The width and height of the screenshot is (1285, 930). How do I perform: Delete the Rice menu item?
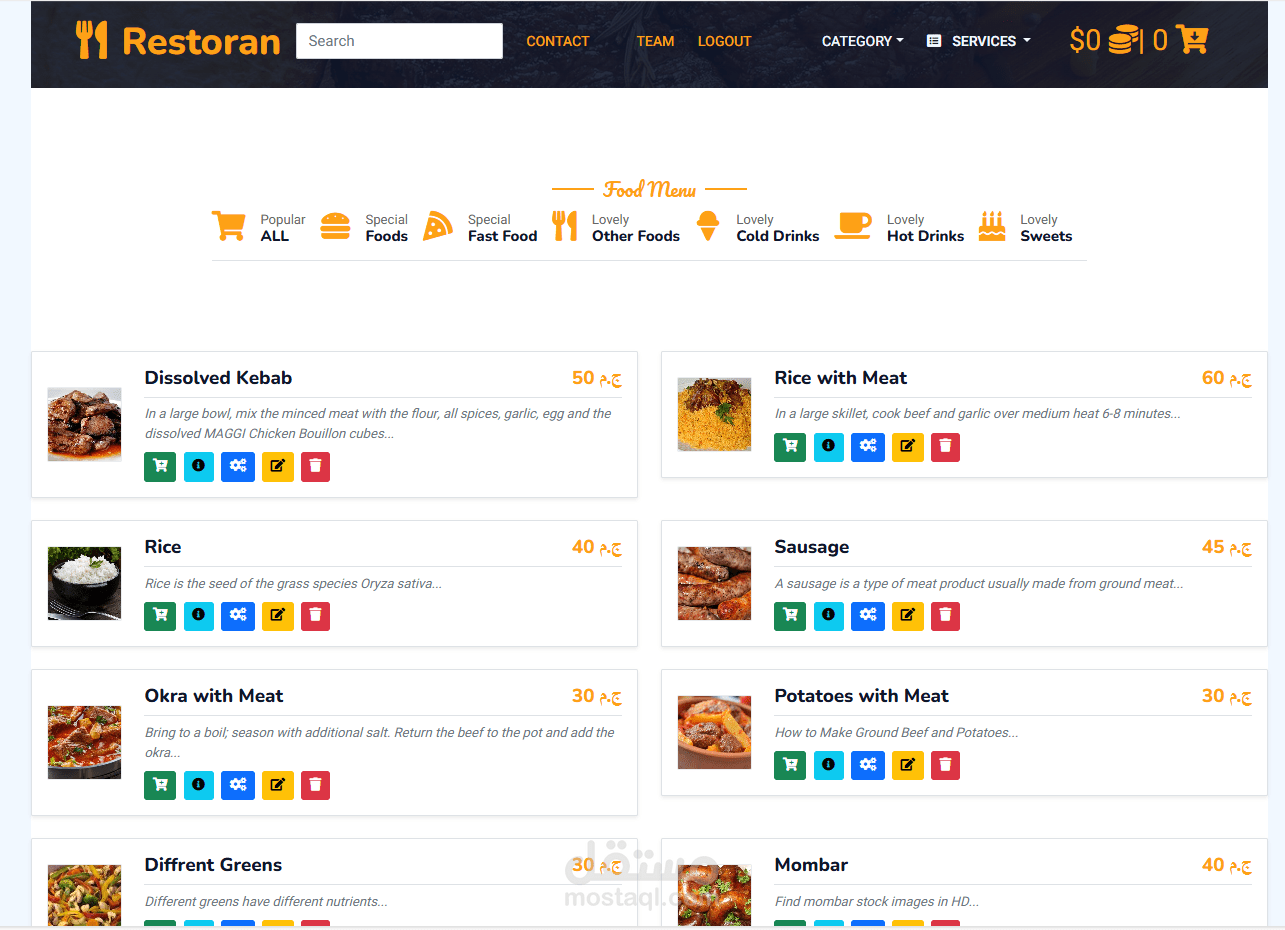[316, 616]
